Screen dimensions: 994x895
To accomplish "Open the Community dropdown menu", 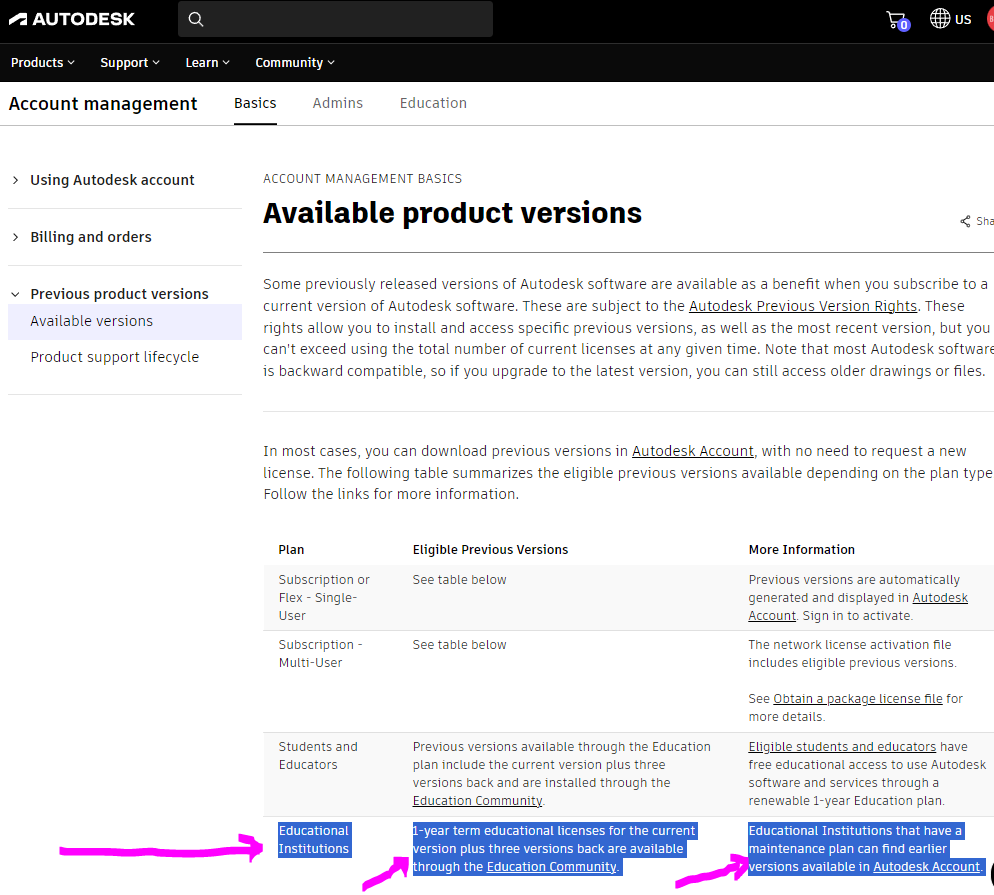I will [x=294, y=62].
